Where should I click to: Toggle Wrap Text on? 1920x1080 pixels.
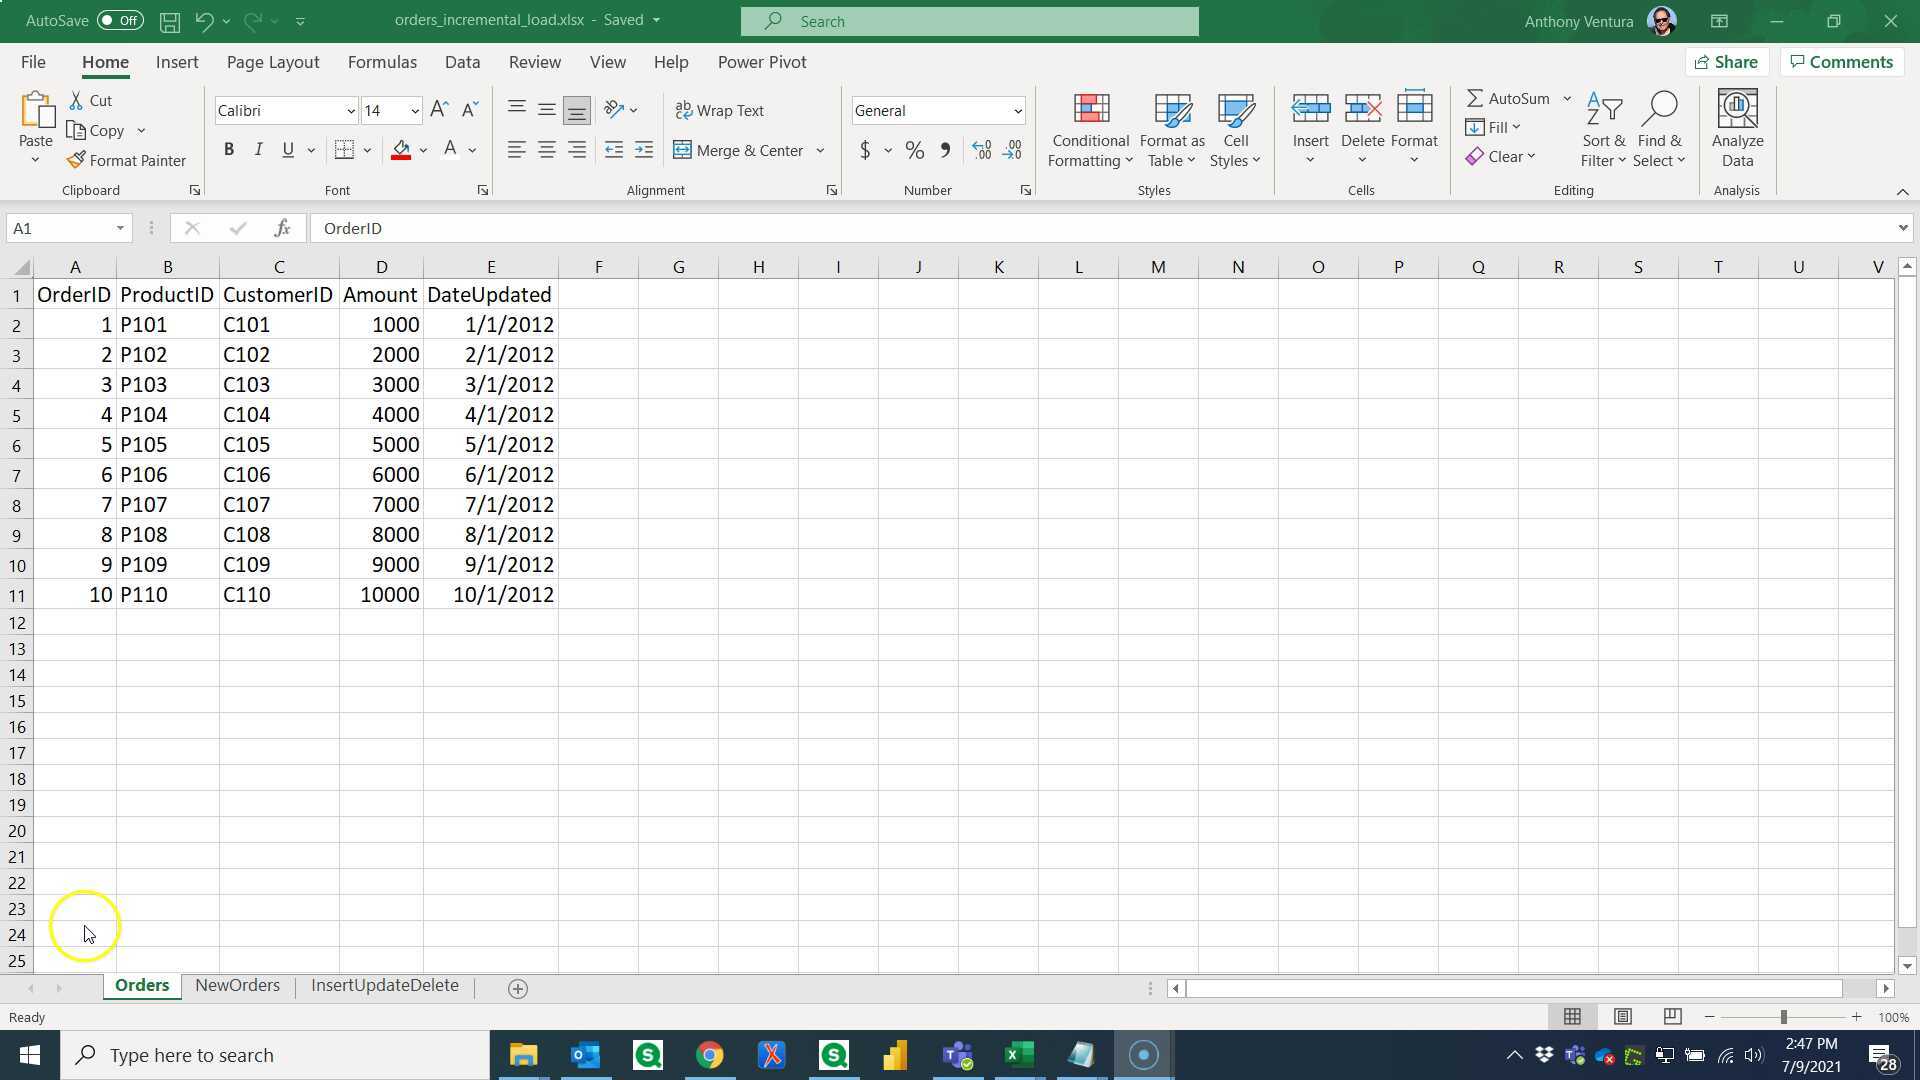point(720,110)
